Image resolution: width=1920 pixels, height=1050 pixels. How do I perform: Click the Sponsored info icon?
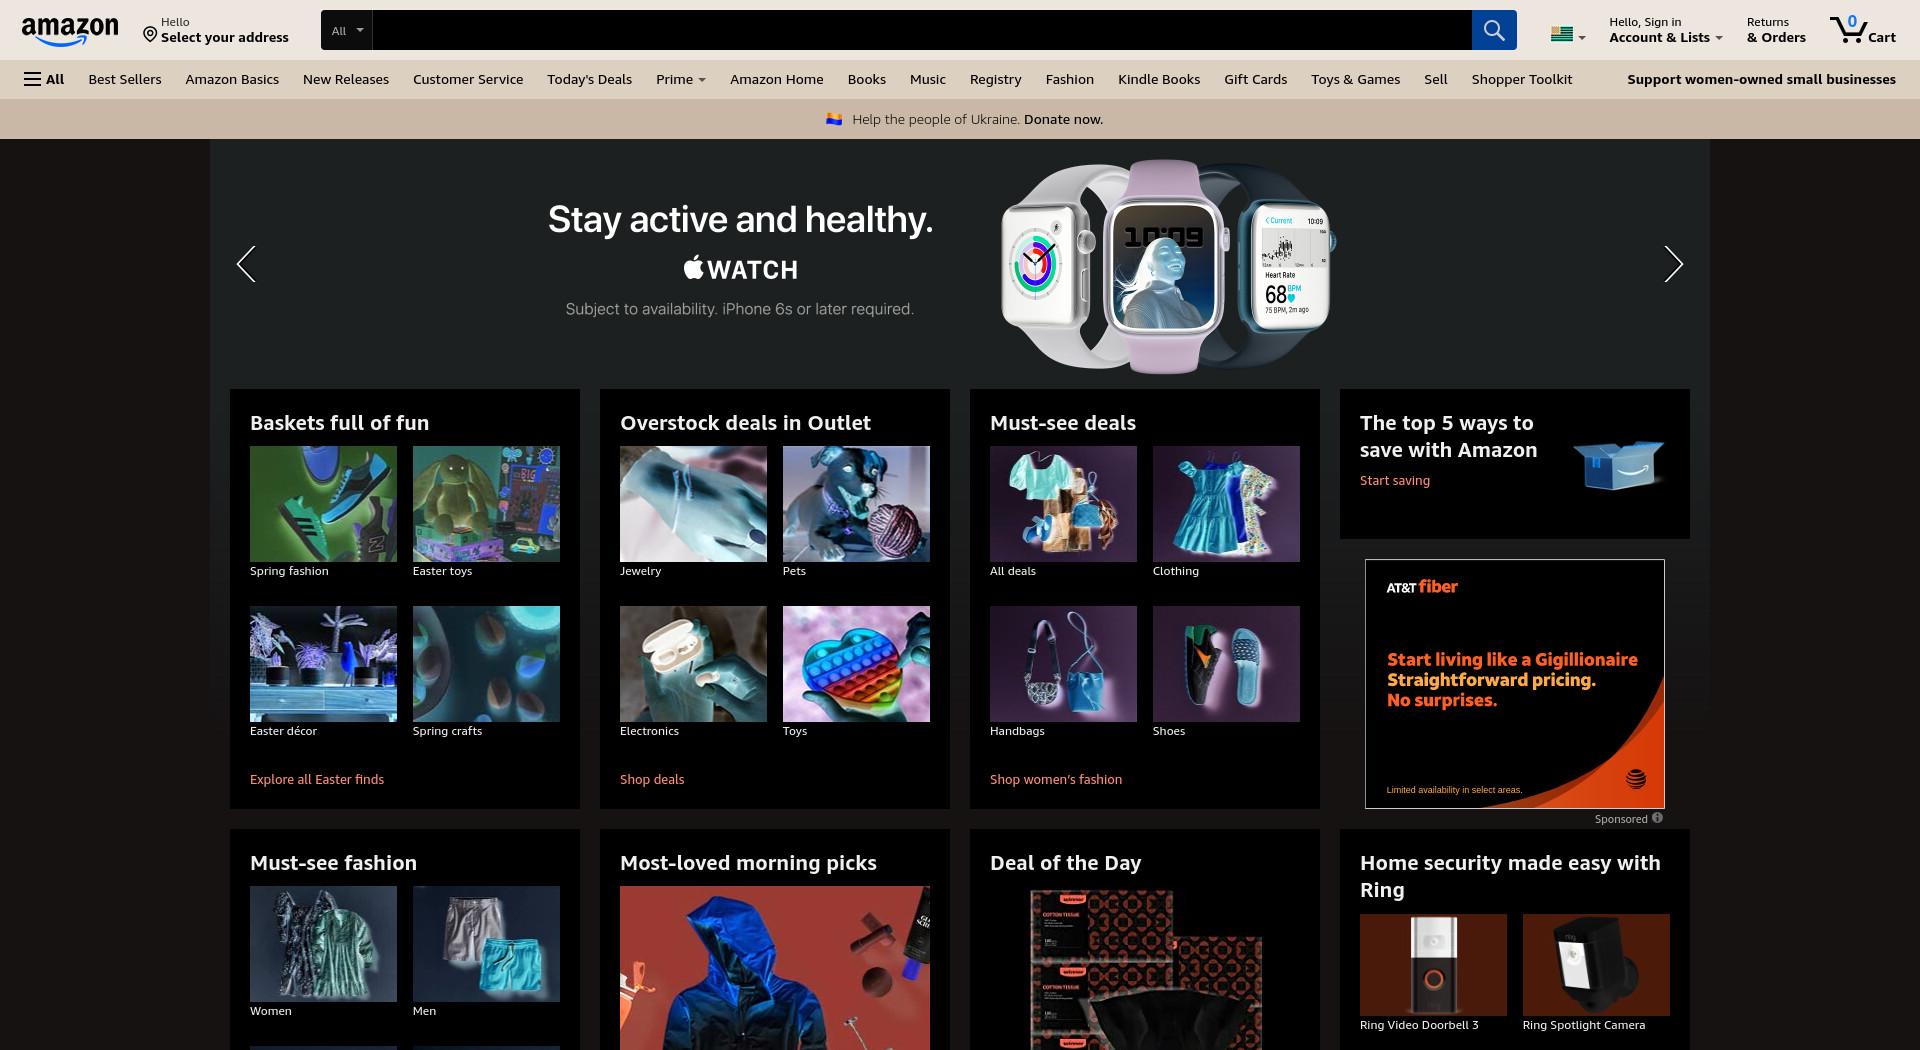coord(1657,818)
